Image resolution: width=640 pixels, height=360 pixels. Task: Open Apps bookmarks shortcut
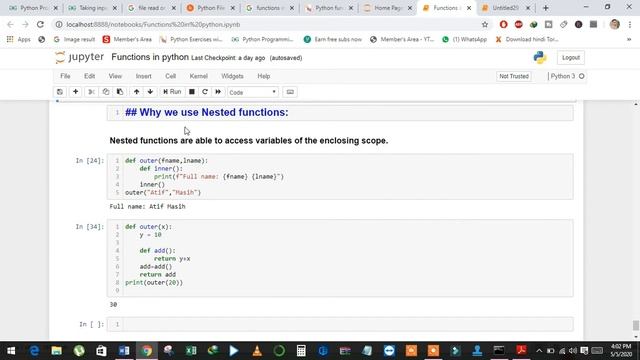tap(19, 40)
